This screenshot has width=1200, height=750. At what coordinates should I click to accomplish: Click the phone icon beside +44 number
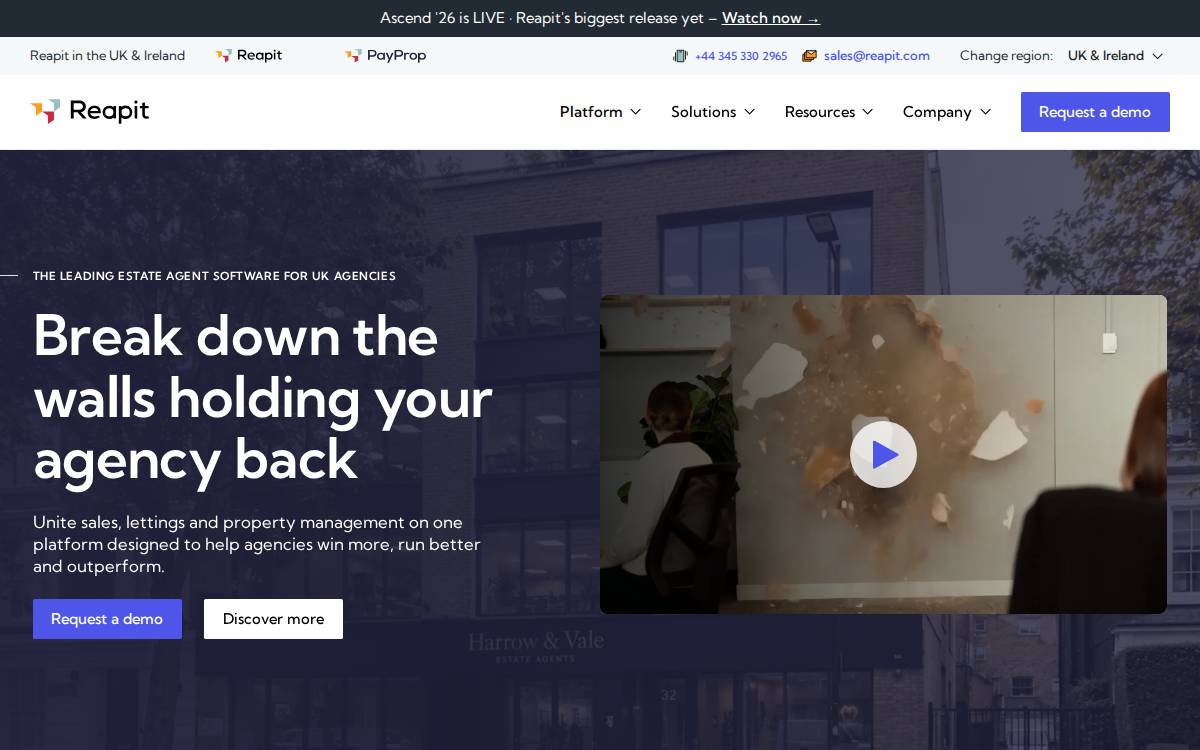coord(681,56)
